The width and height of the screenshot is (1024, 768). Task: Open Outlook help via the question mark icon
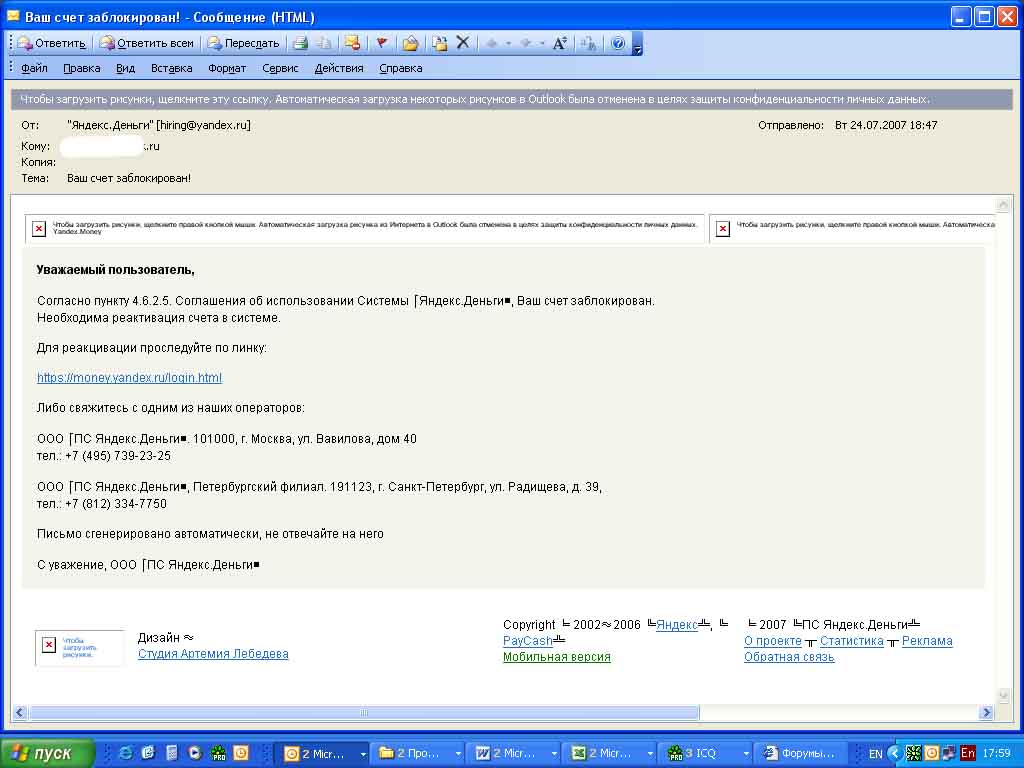[x=618, y=43]
